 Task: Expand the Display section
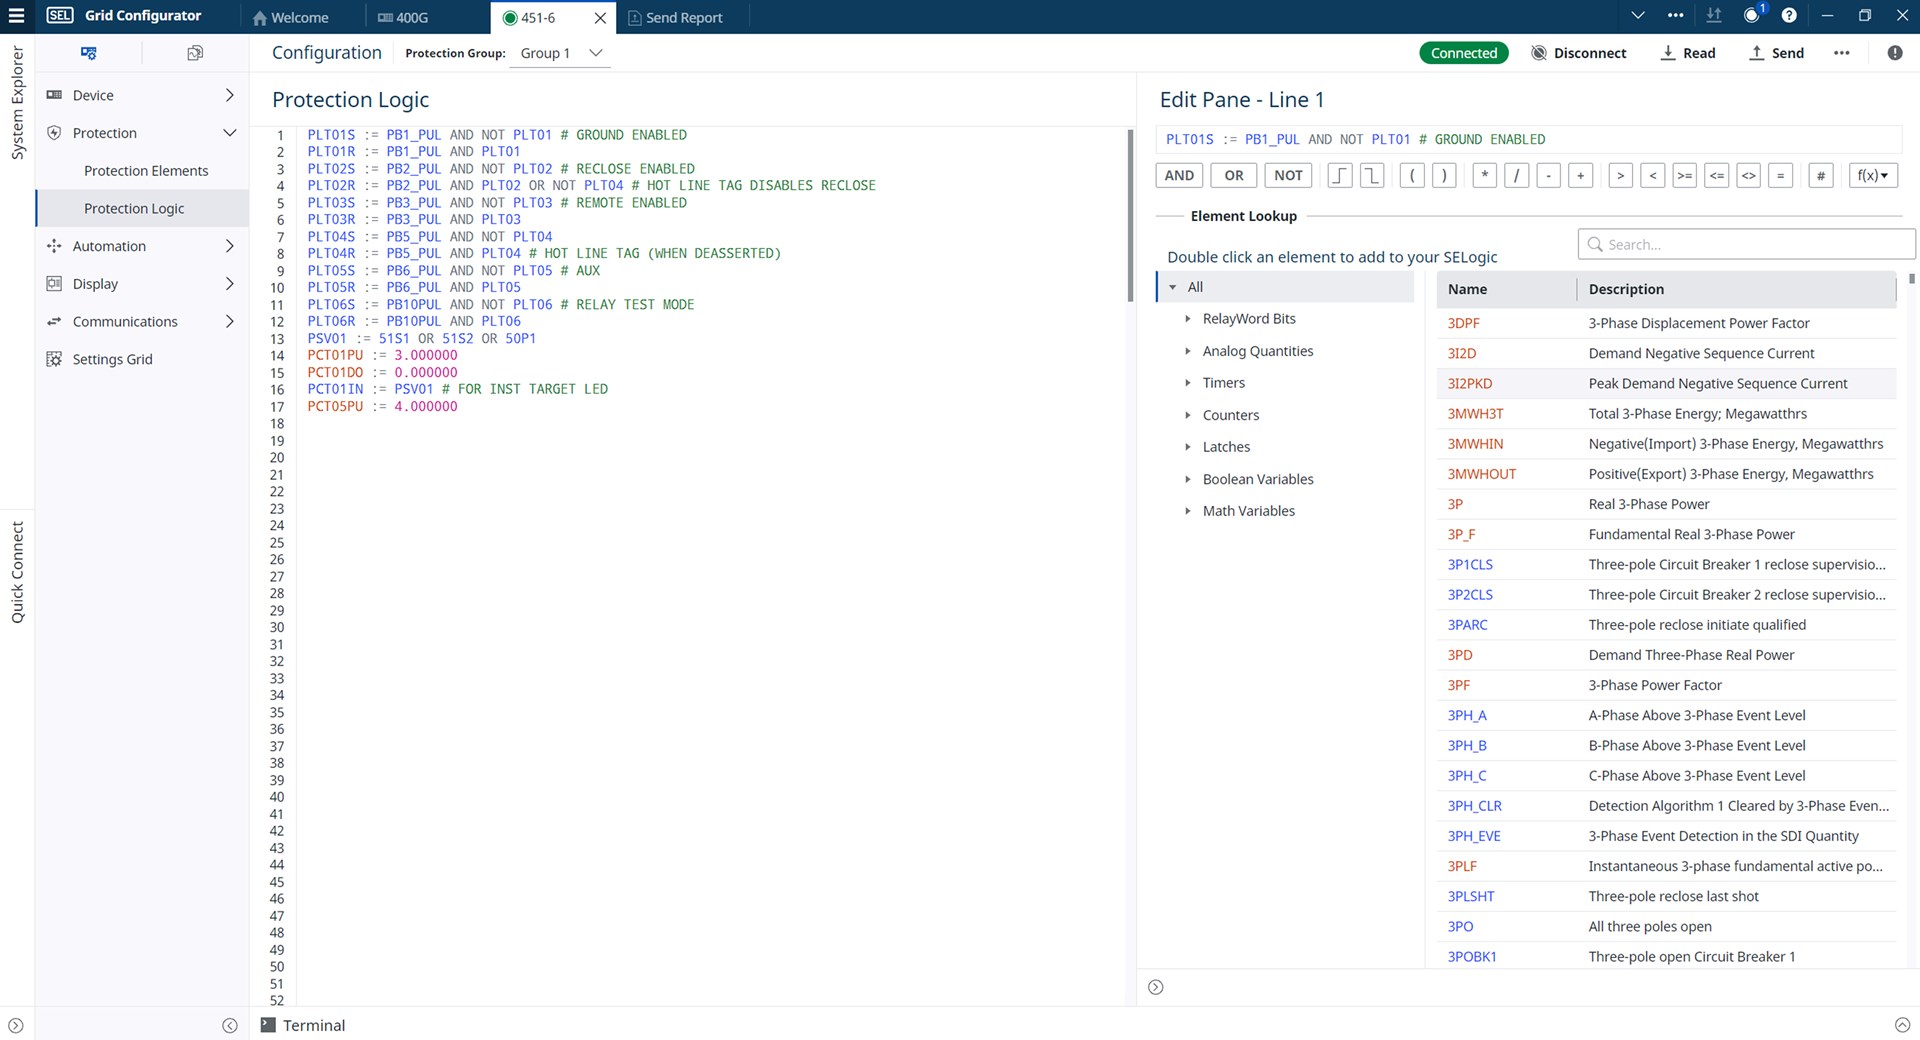(229, 284)
